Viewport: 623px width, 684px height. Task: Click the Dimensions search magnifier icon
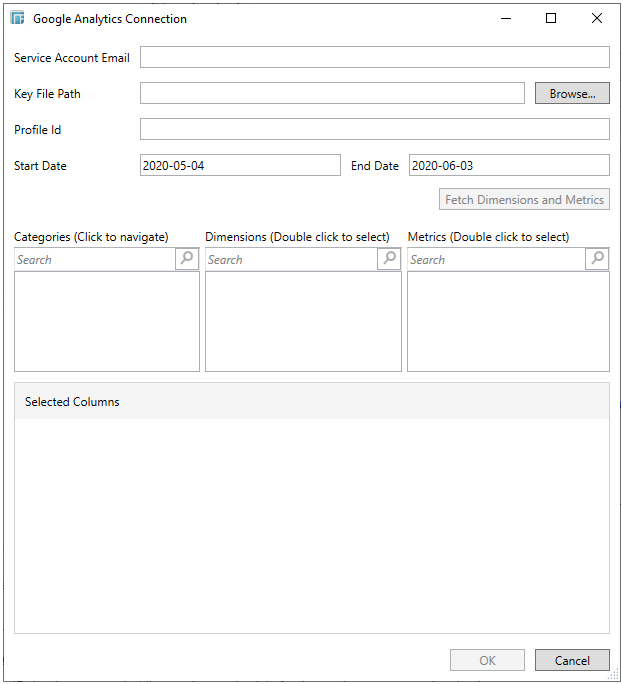[x=389, y=259]
